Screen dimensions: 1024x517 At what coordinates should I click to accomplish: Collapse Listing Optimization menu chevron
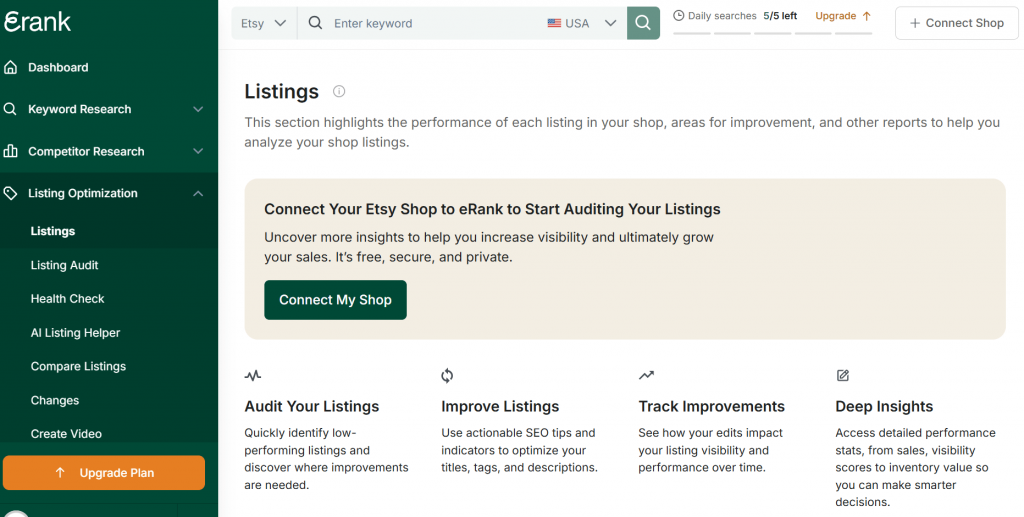tap(198, 193)
